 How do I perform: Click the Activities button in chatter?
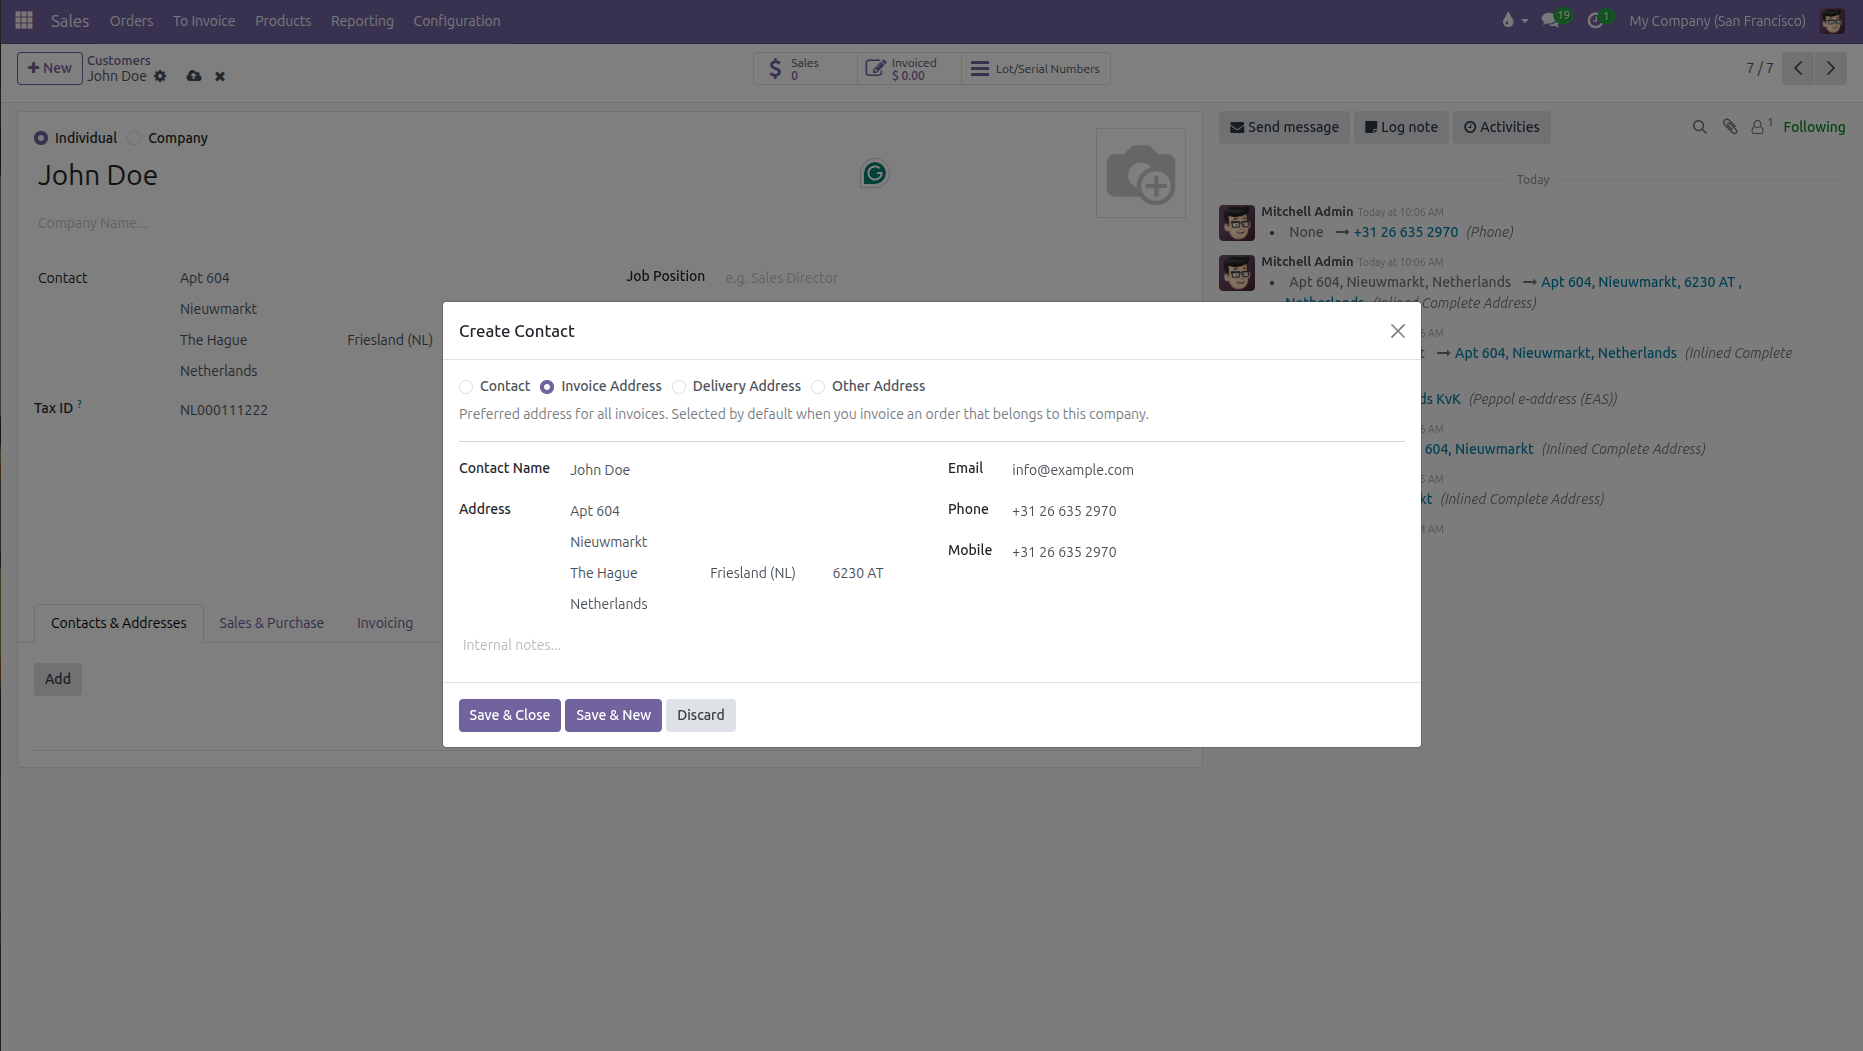click(x=1501, y=127)
